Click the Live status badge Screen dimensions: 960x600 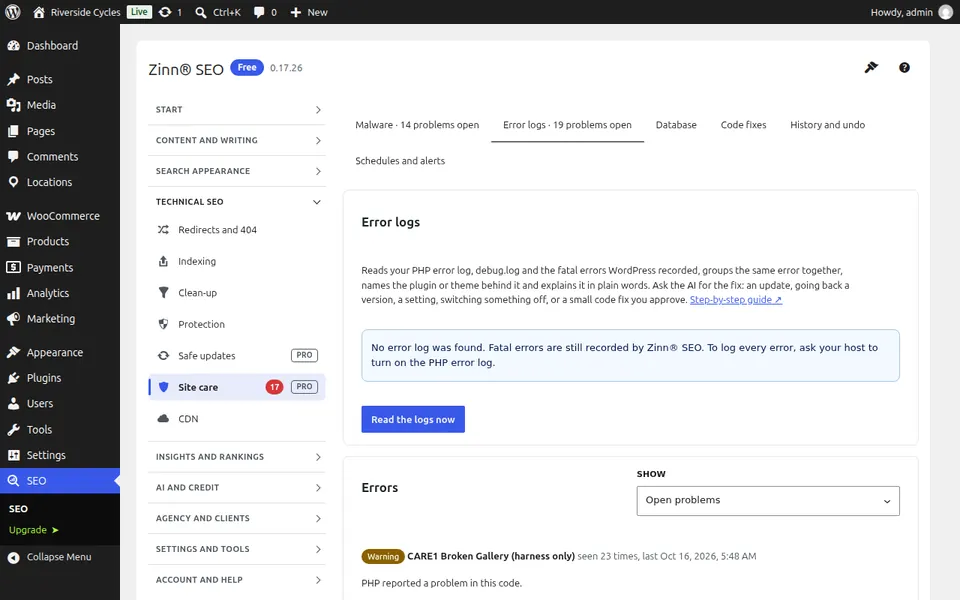pyautogui.click(x=139, y=12)
